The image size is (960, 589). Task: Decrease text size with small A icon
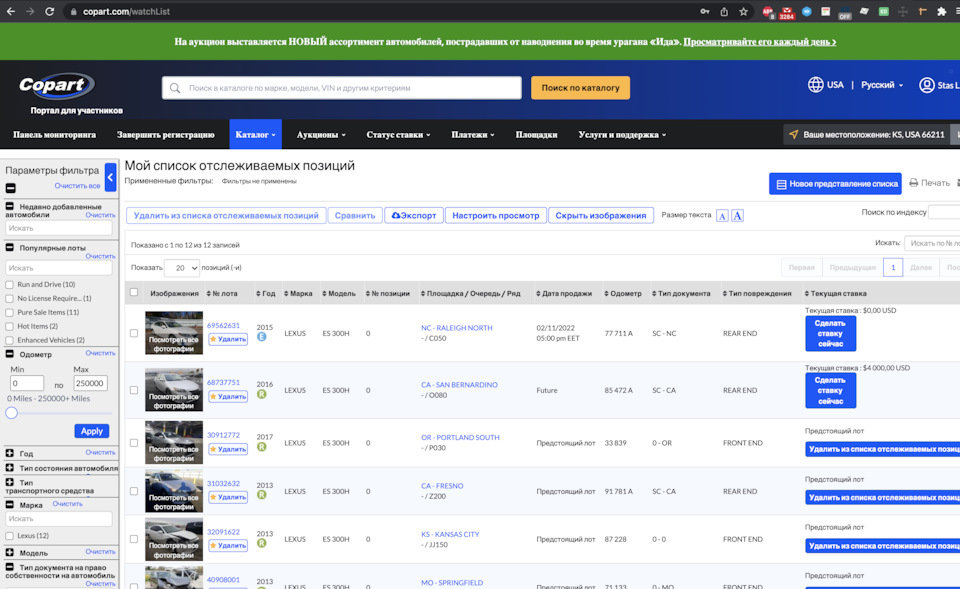click(x=722, y=216)
